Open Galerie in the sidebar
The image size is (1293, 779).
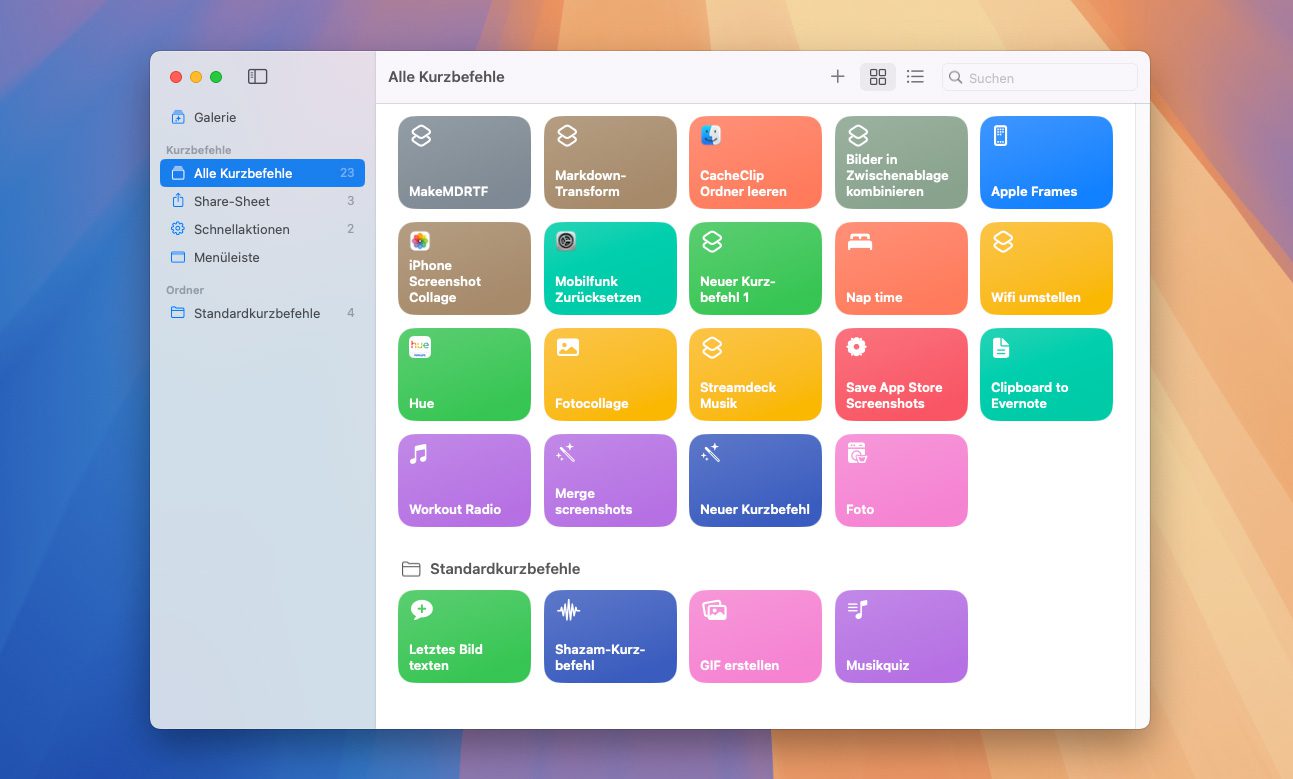pyautogui.click(x=215, y=117)
